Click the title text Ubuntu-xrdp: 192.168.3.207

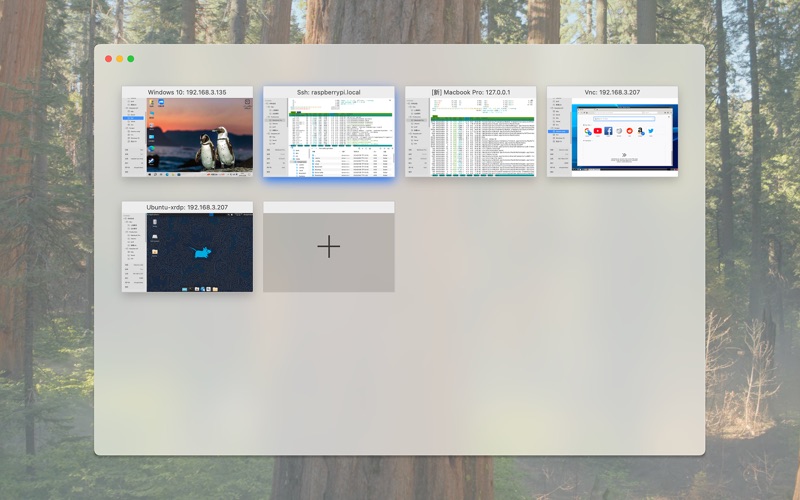187,207
